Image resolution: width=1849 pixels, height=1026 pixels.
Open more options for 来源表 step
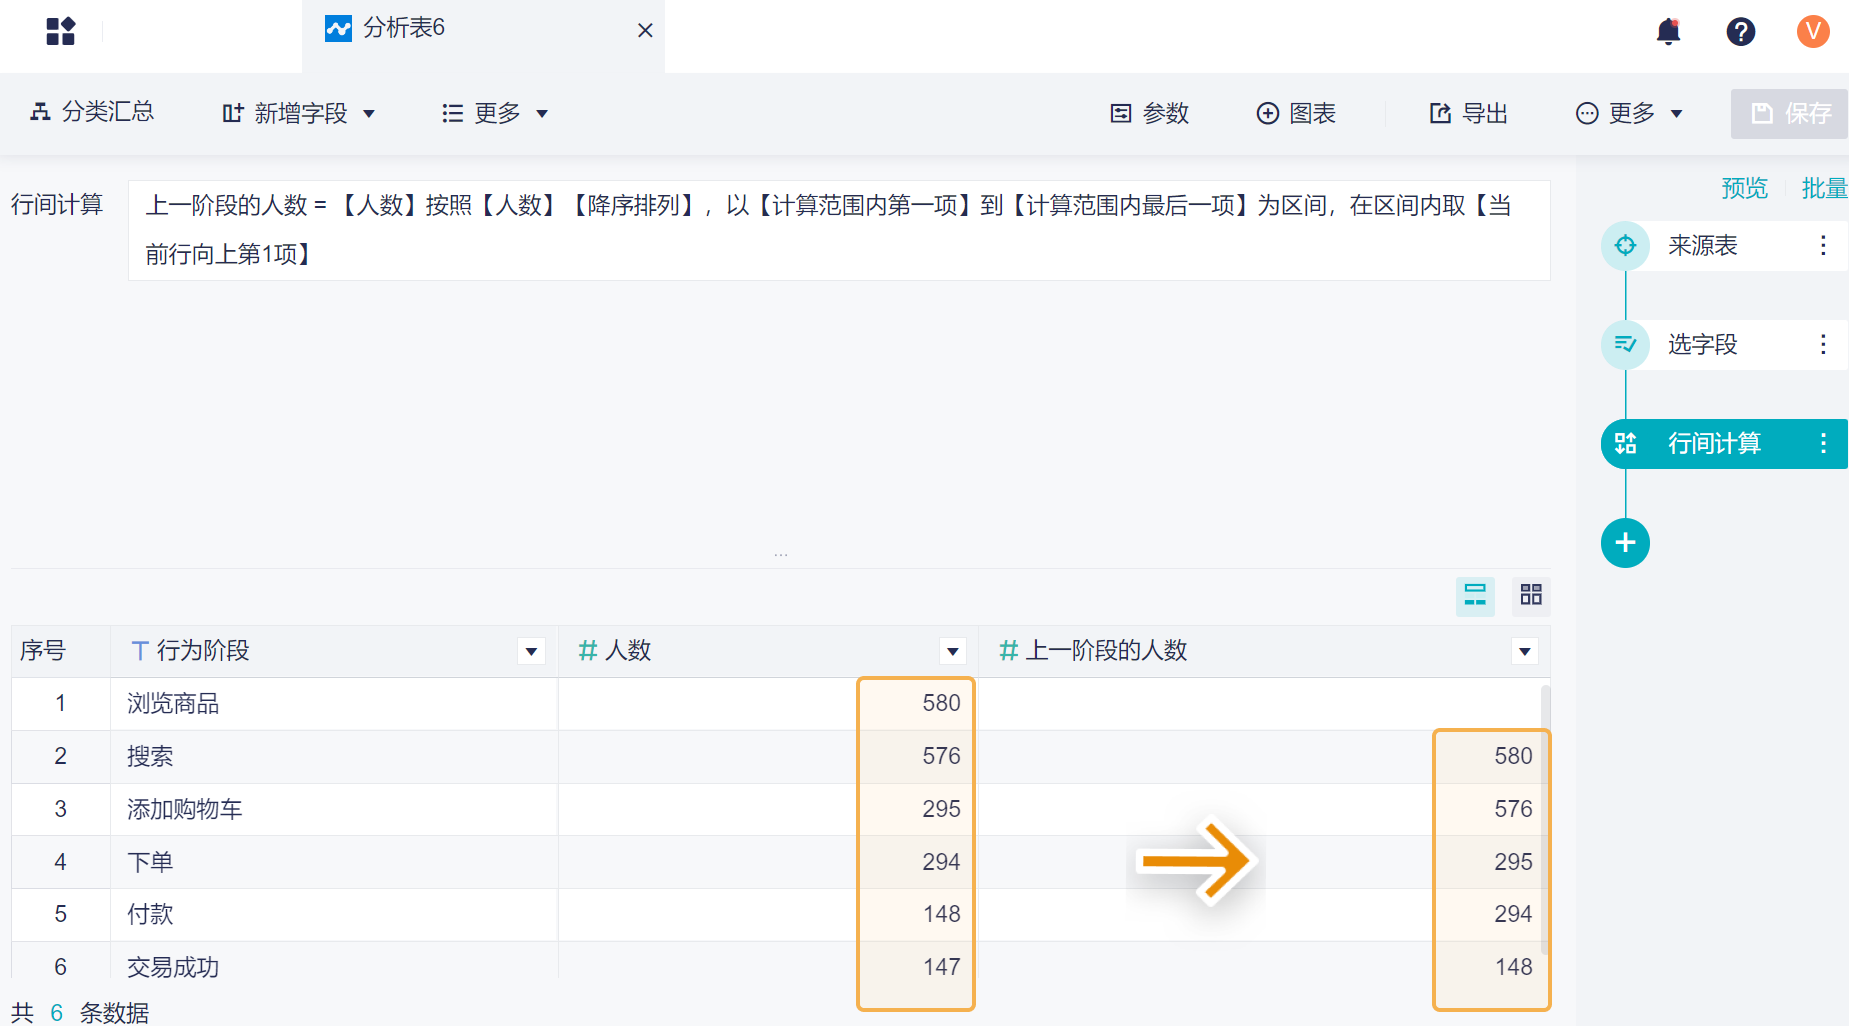(1823, 245)
